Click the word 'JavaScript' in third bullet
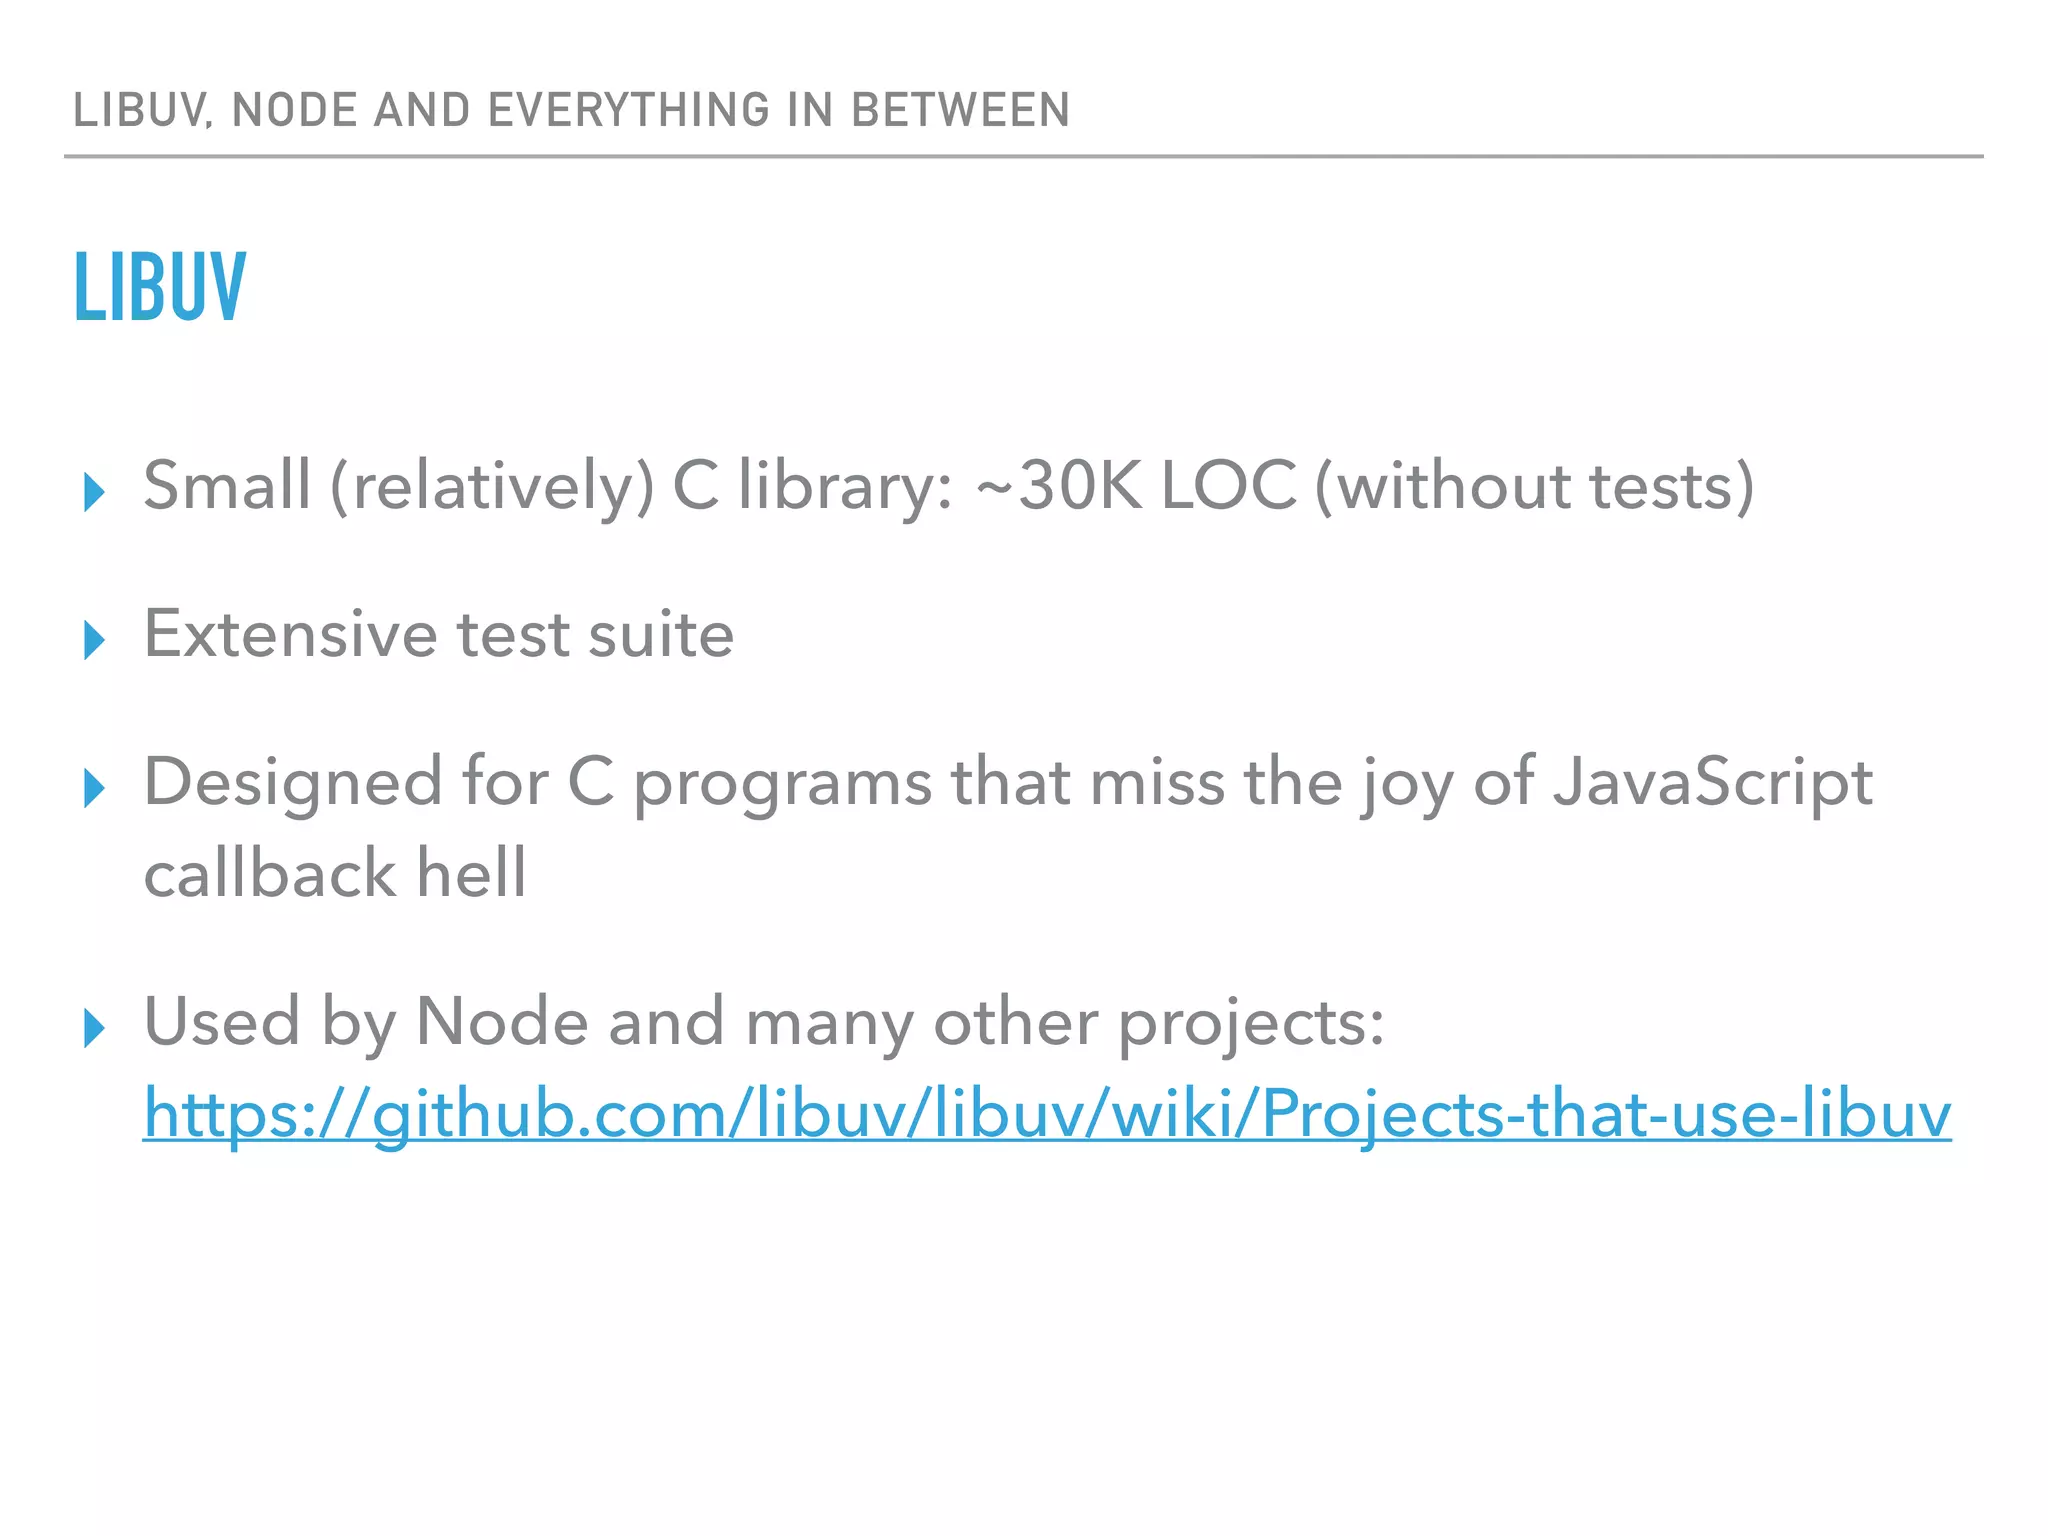 (1712, 785)
